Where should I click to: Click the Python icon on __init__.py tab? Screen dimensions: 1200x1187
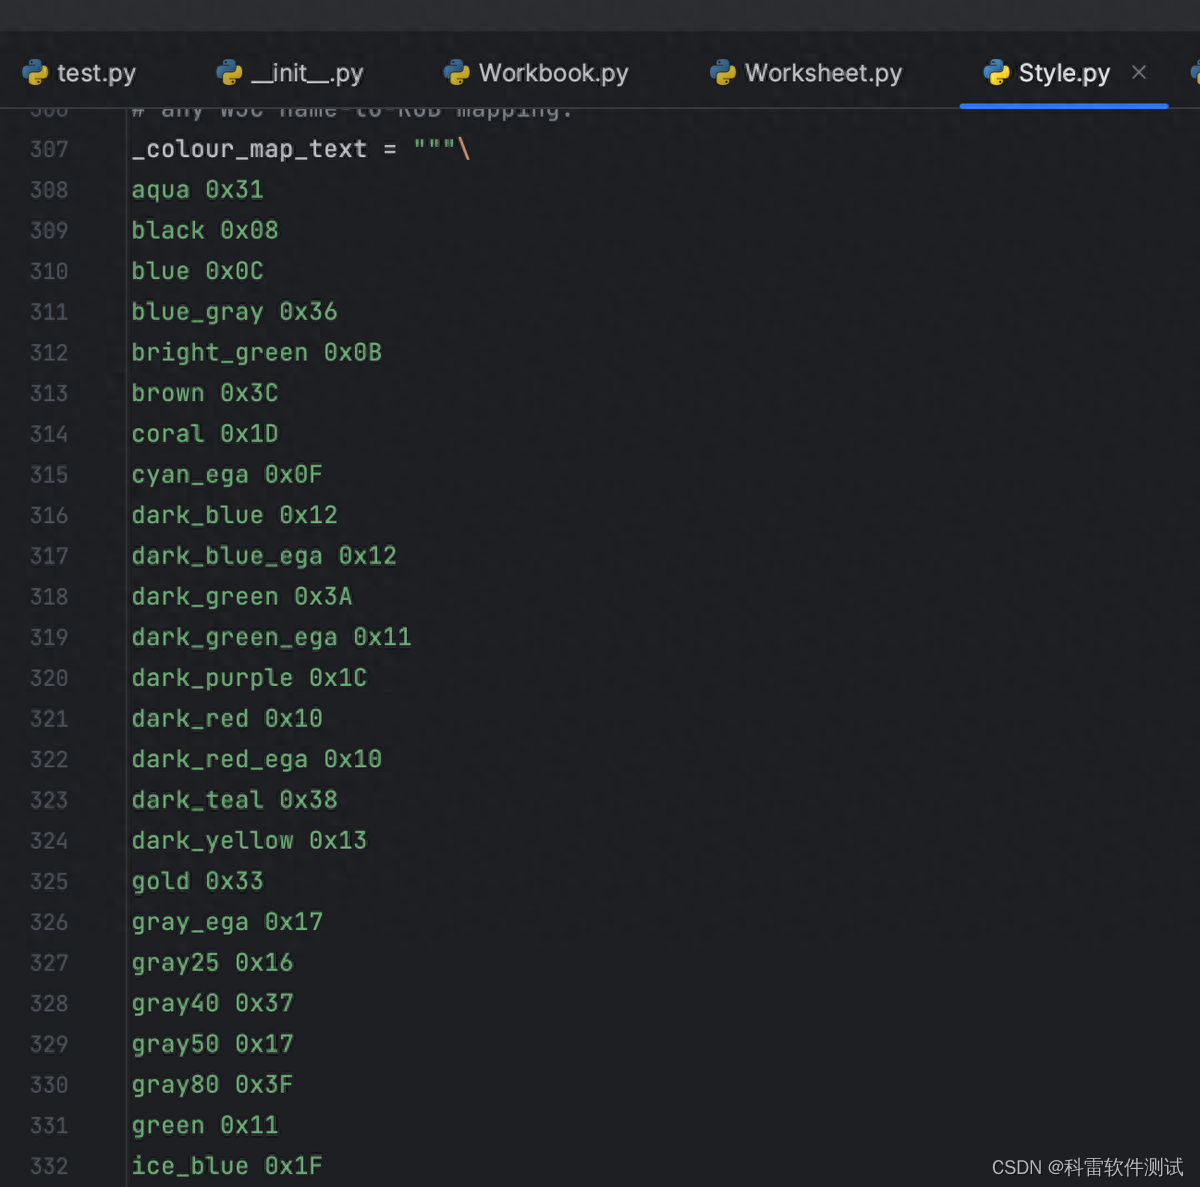(229, 72)
